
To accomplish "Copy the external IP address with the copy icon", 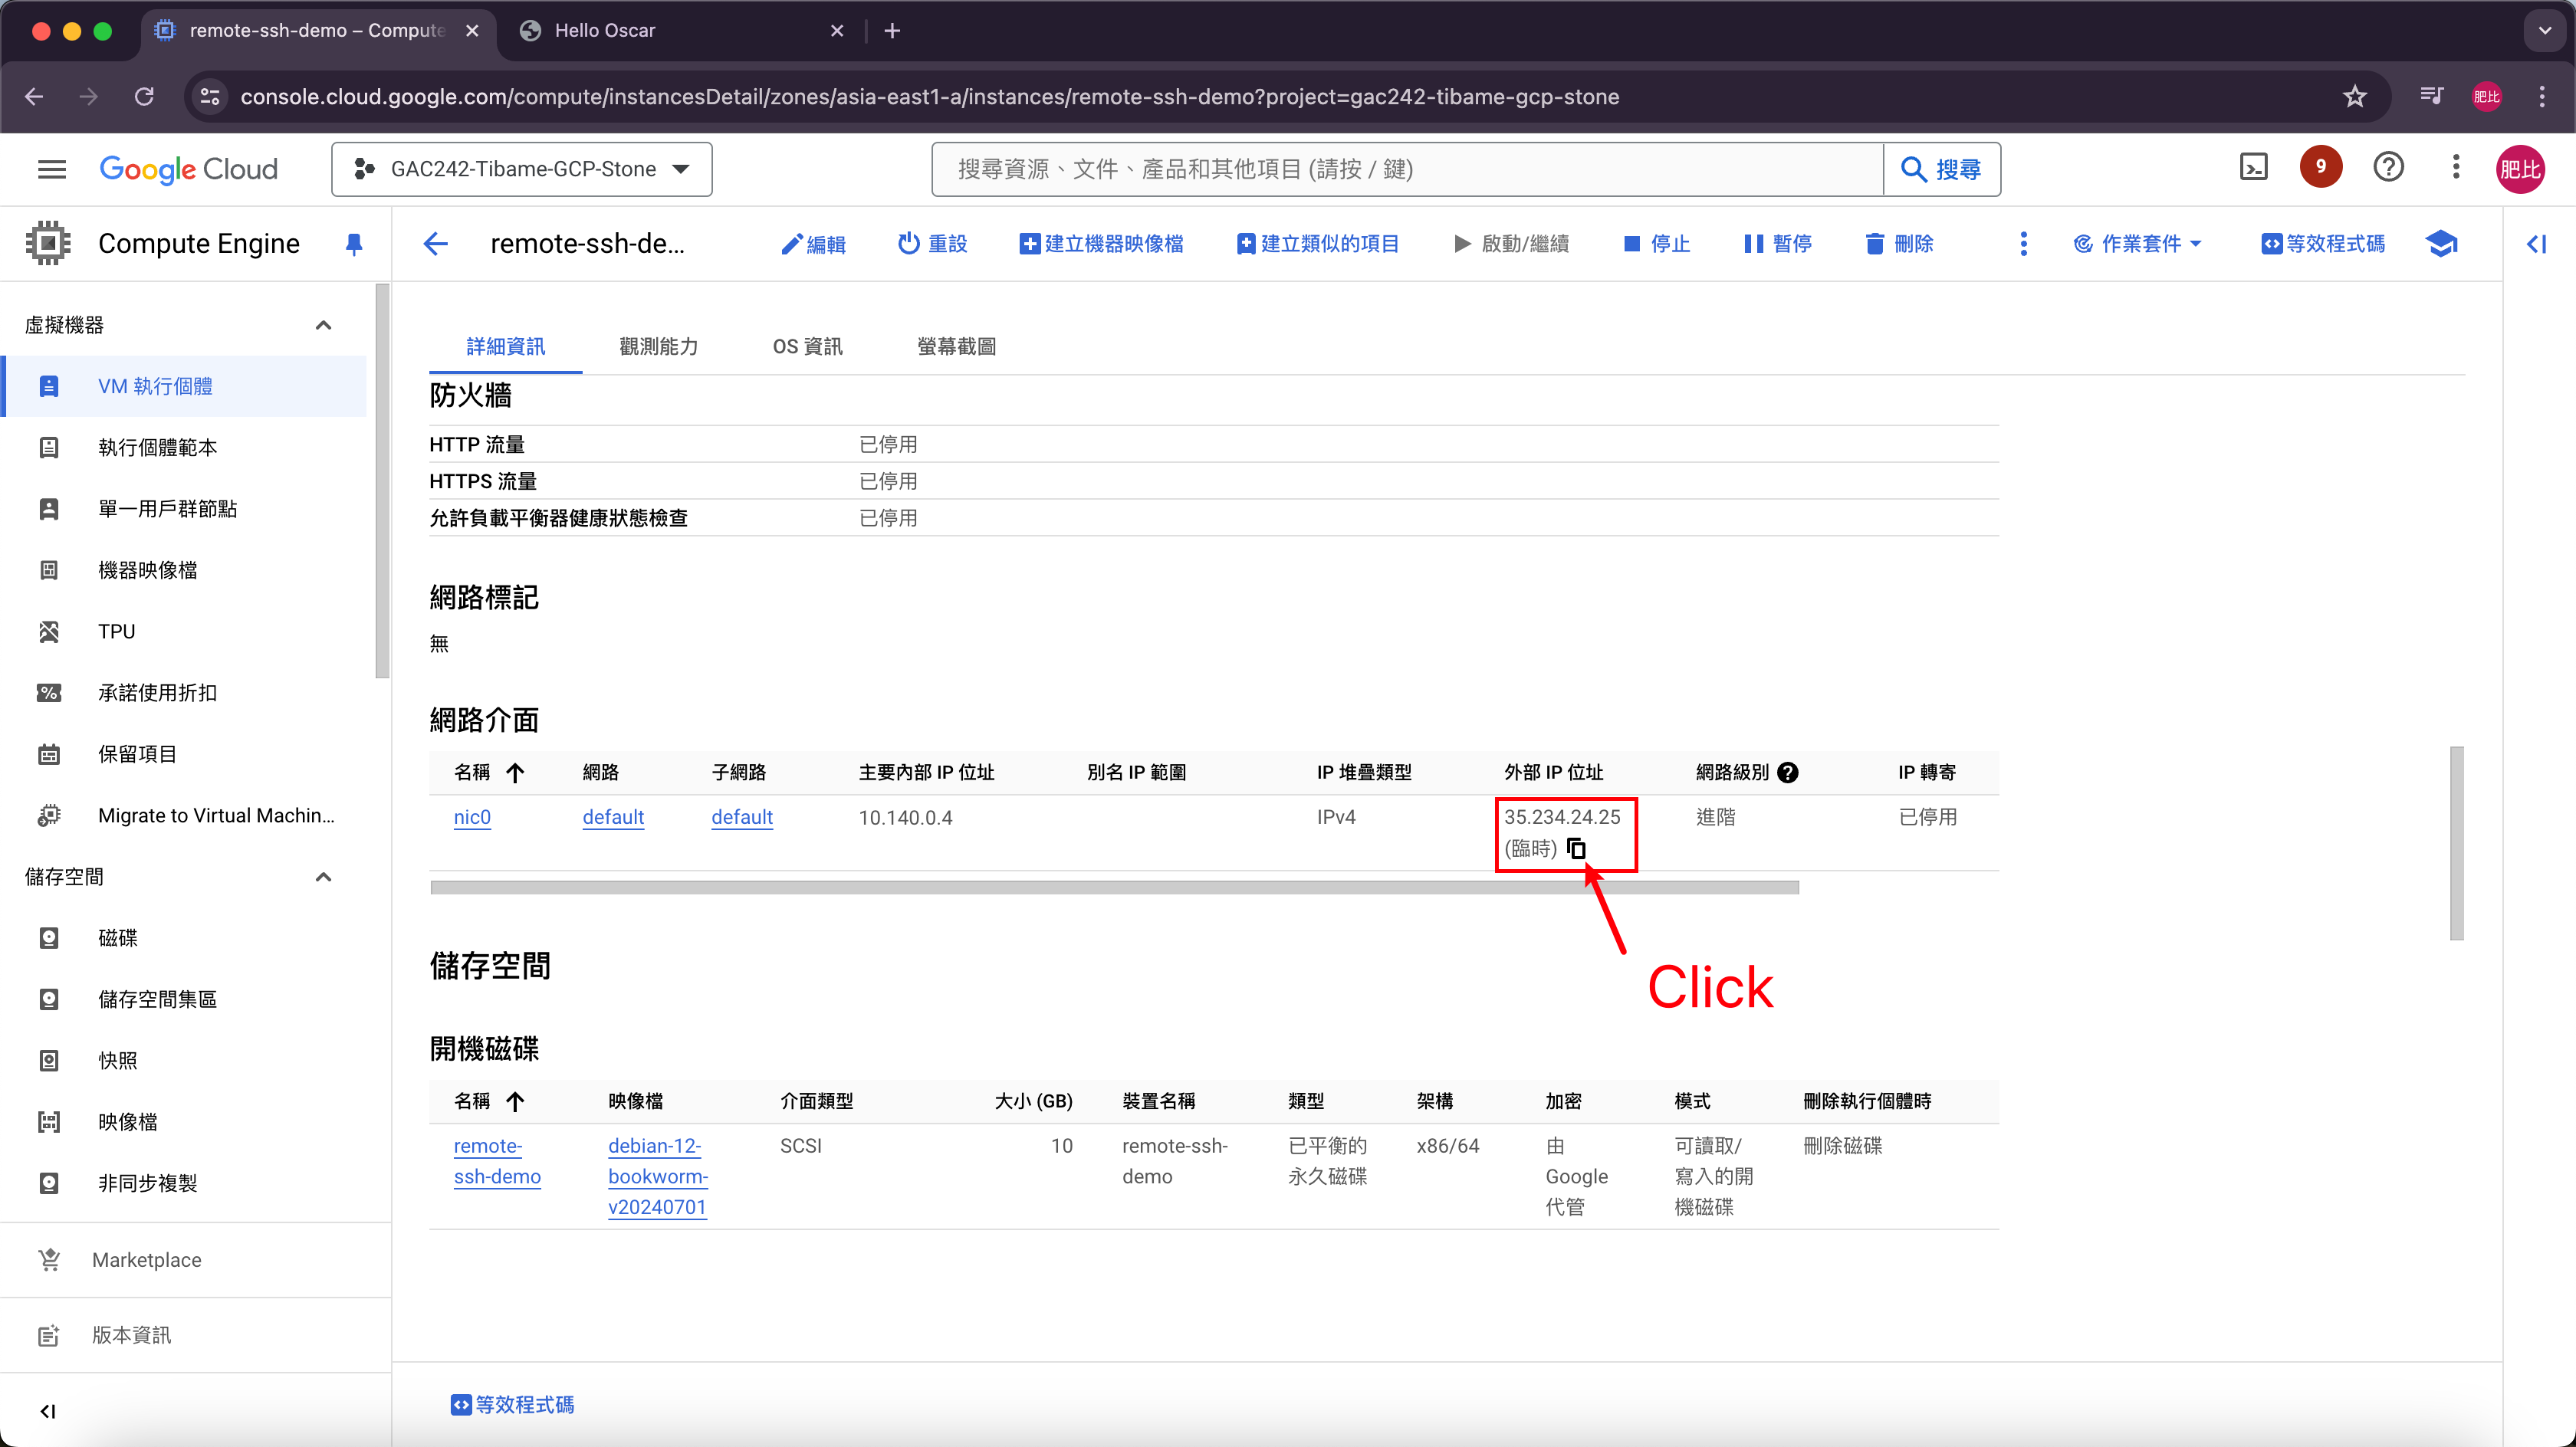I will [1576, 848].
